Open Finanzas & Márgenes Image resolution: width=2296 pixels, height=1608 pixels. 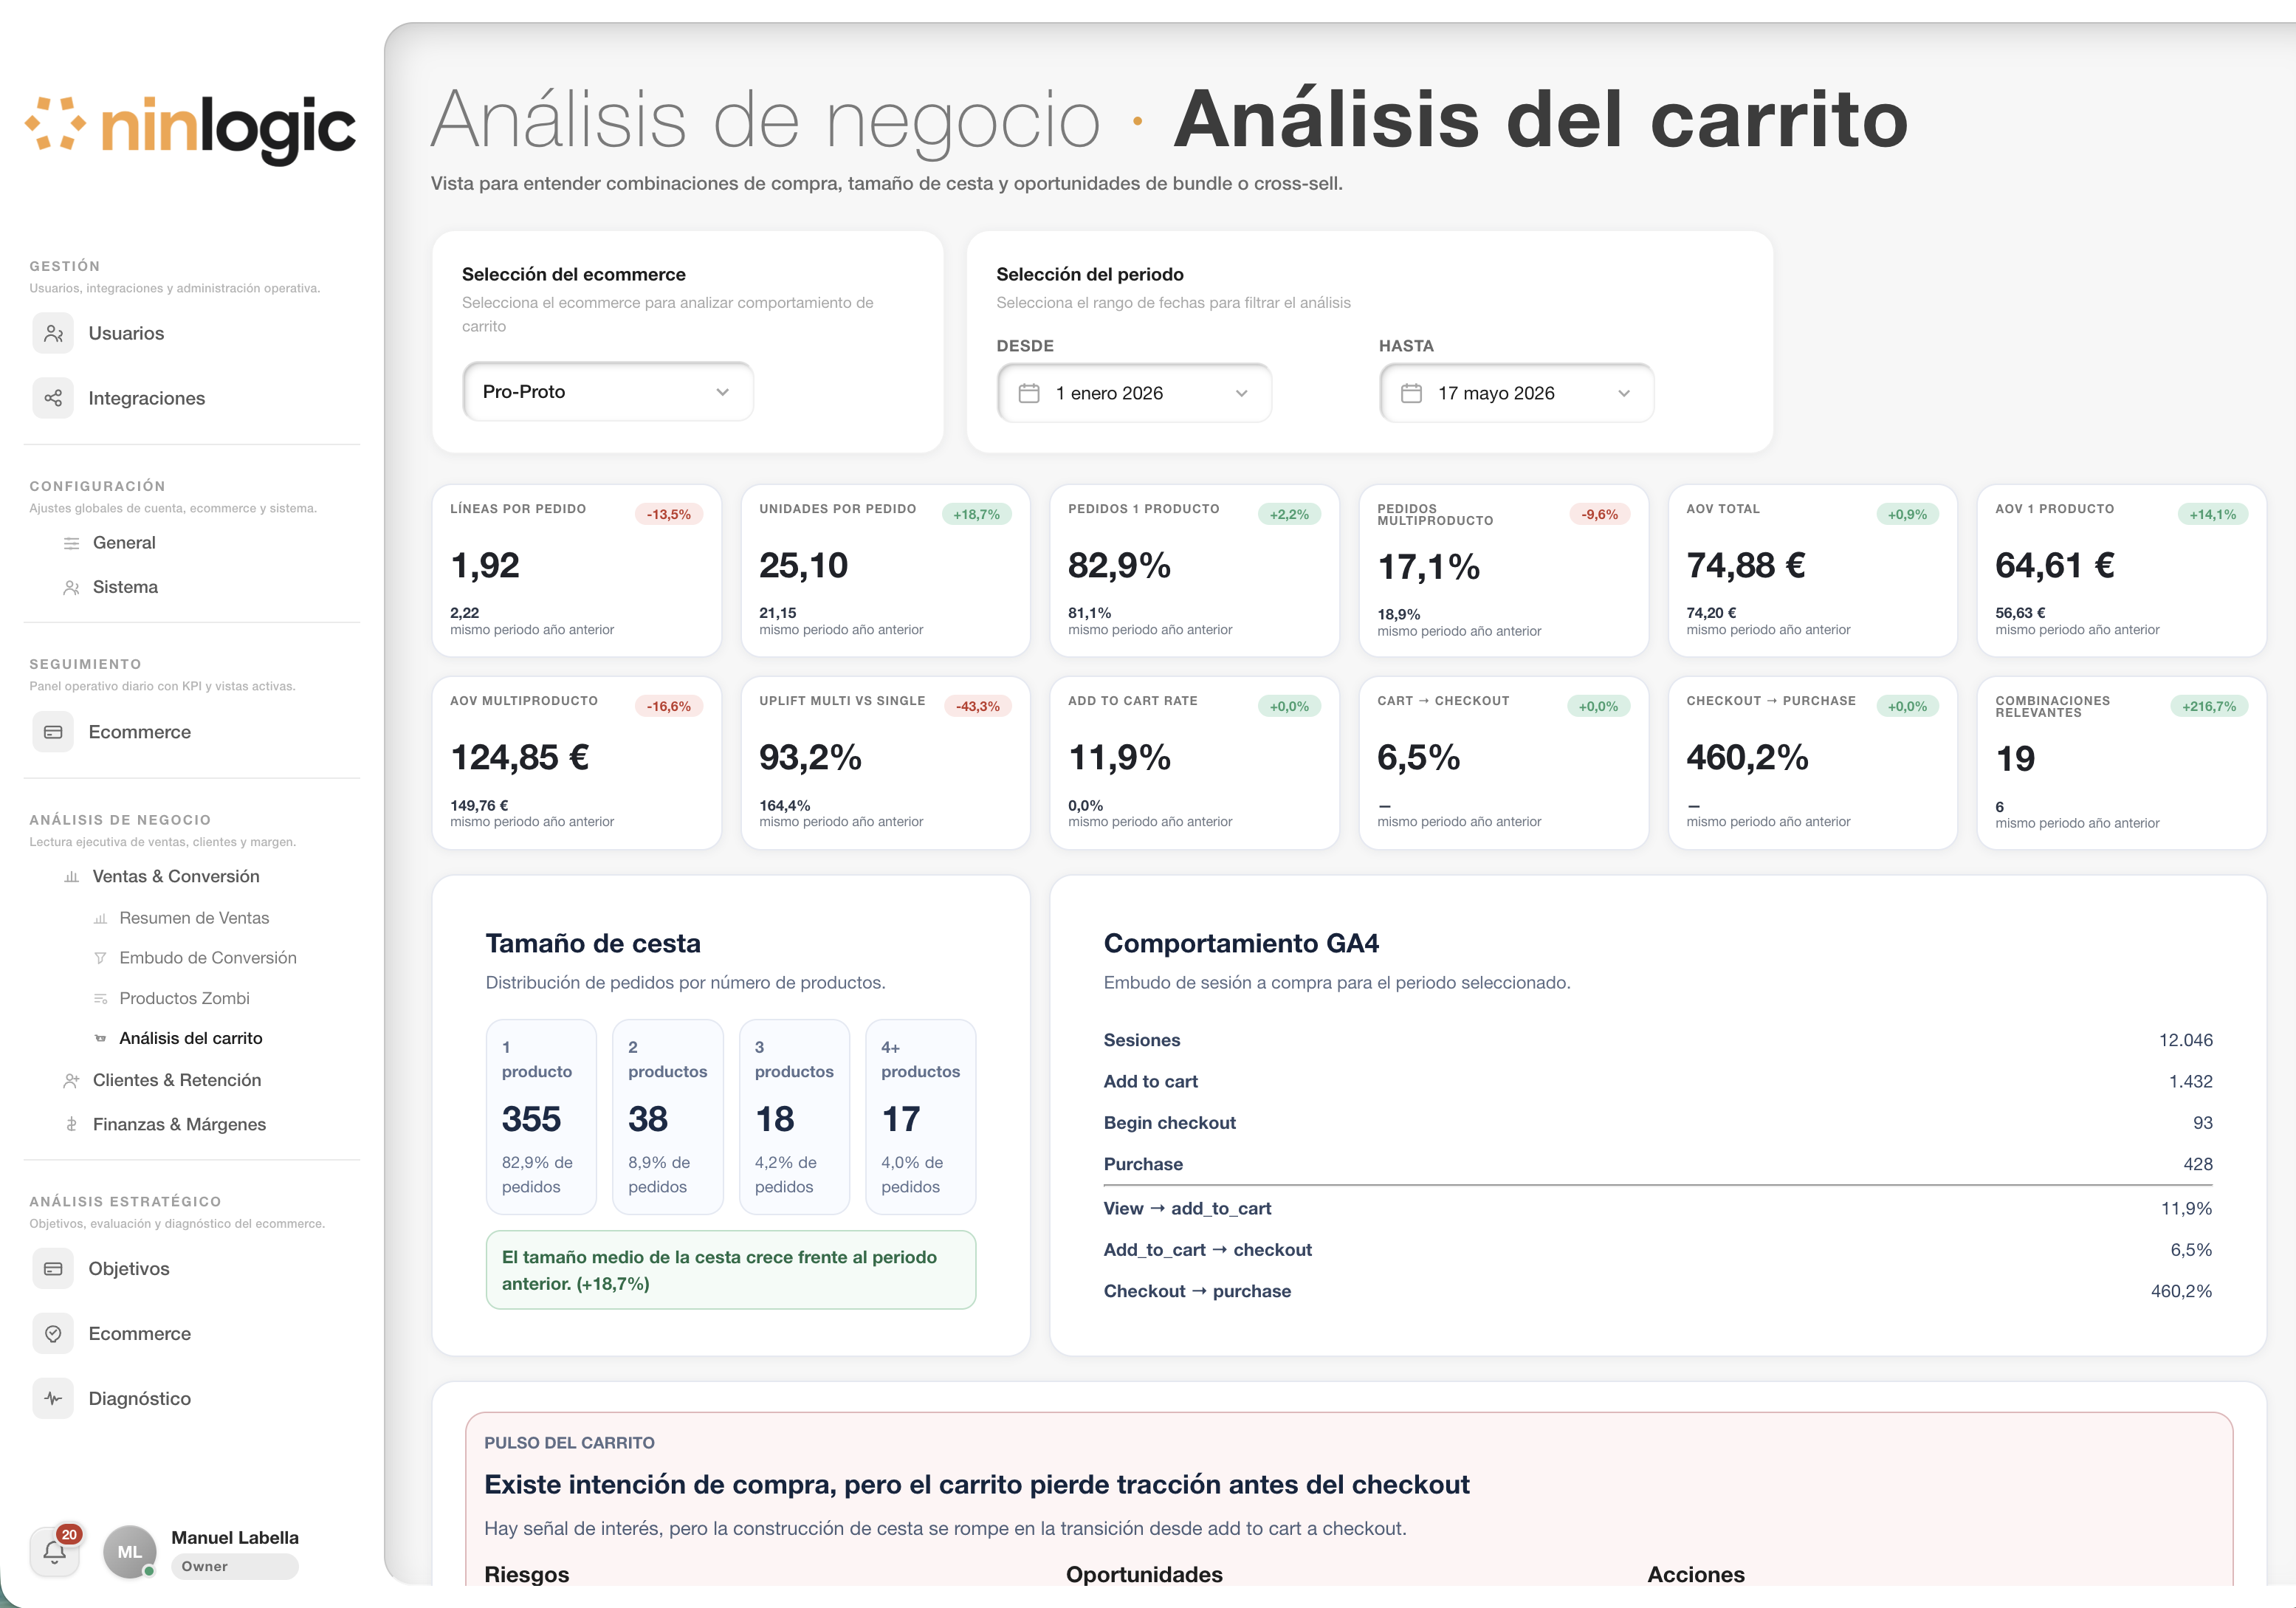tap(179, 1124)
